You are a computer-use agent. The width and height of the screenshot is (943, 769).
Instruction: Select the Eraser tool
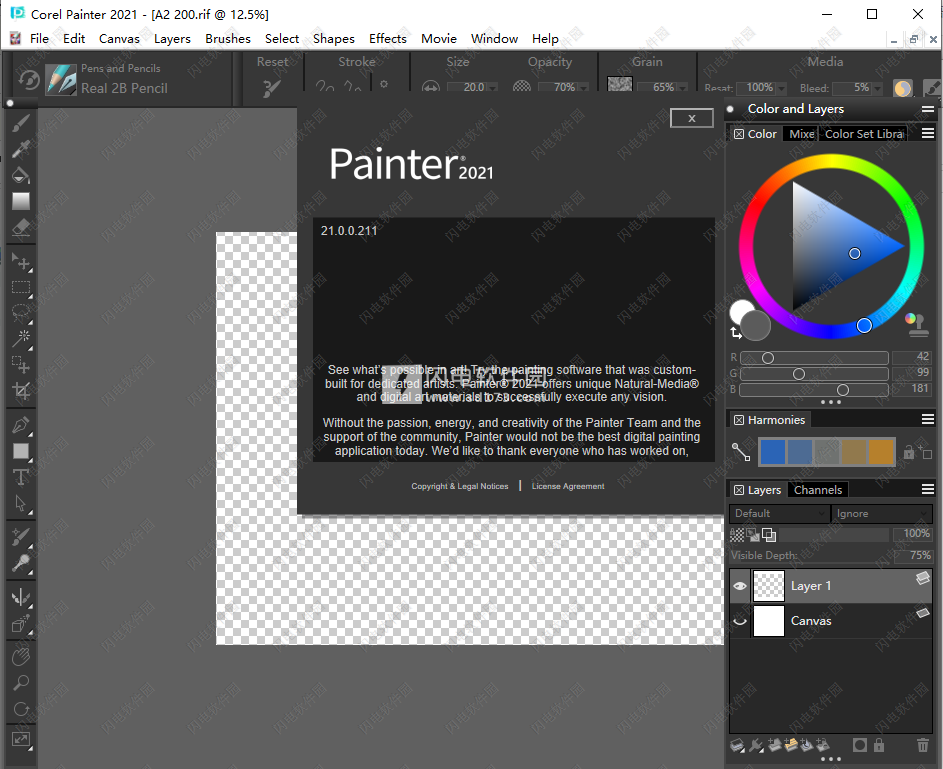20,227
